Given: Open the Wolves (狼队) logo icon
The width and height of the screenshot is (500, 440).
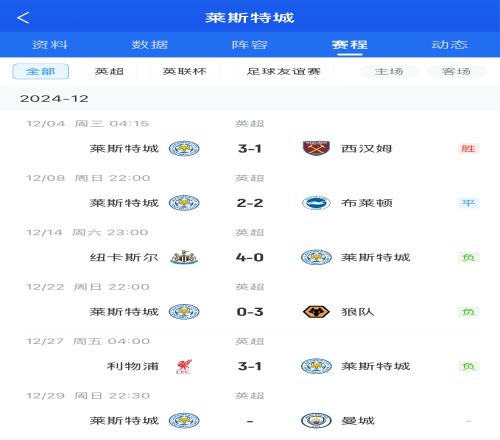Looking at the screenshot, I should [x=316, y=312].
